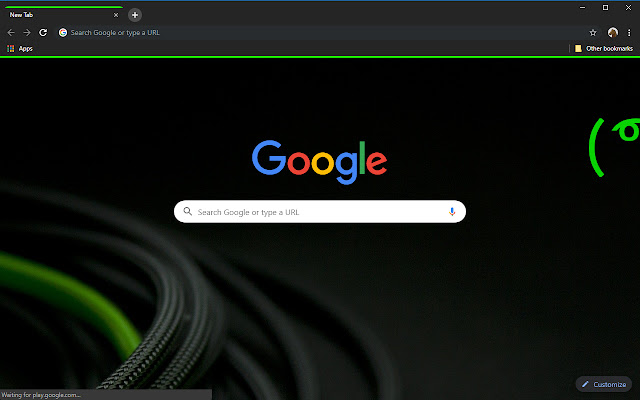Focus the Google search box

320,211
